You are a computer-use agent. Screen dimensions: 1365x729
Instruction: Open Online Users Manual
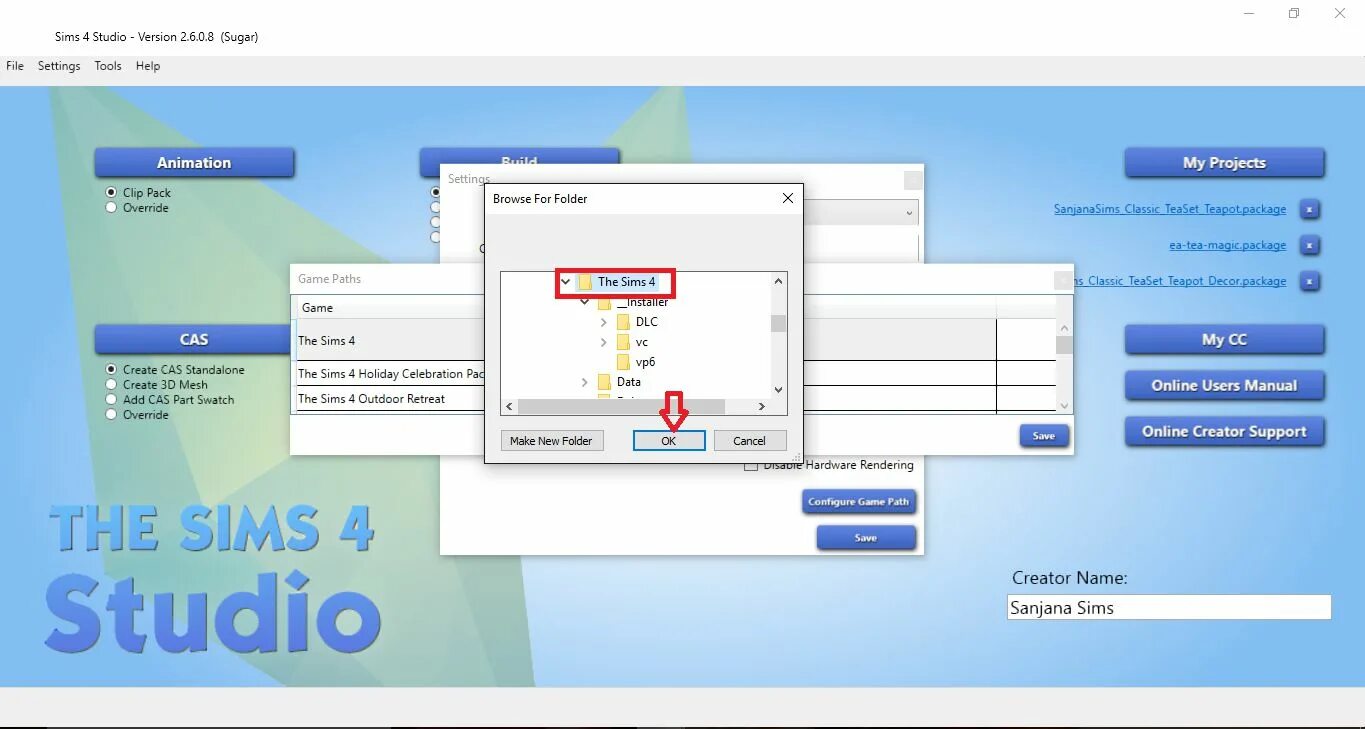click(1224, 385)
